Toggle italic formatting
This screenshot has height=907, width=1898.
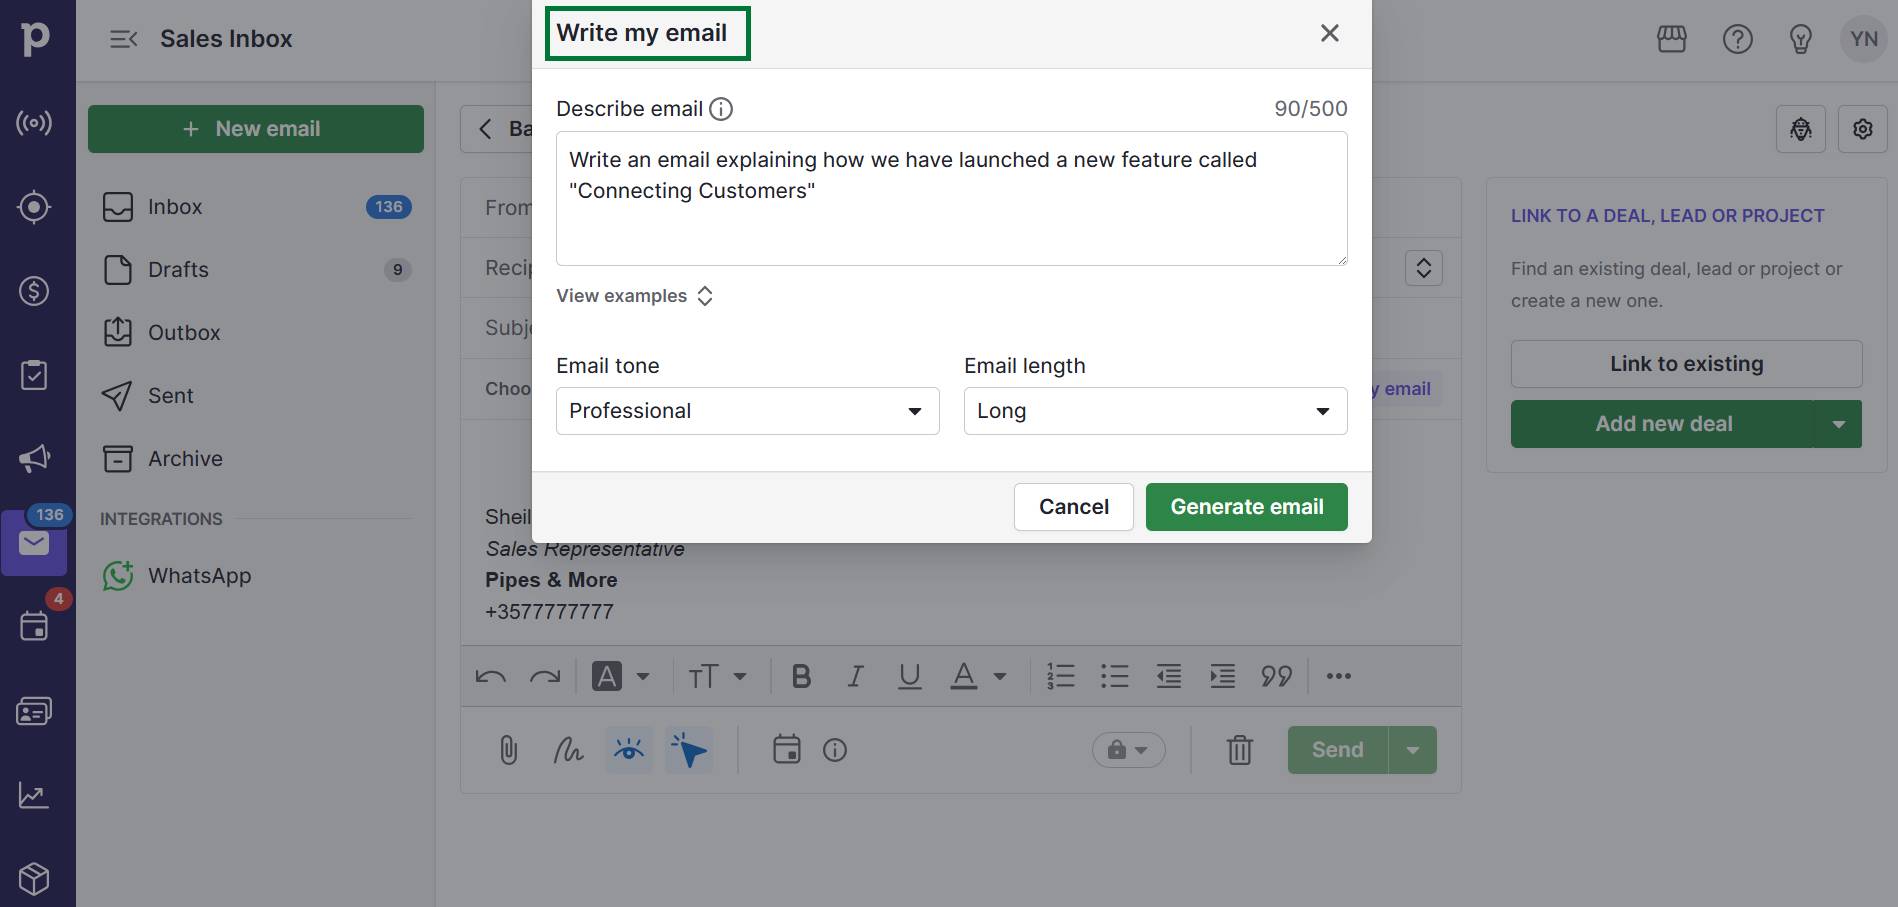[855, 676]
